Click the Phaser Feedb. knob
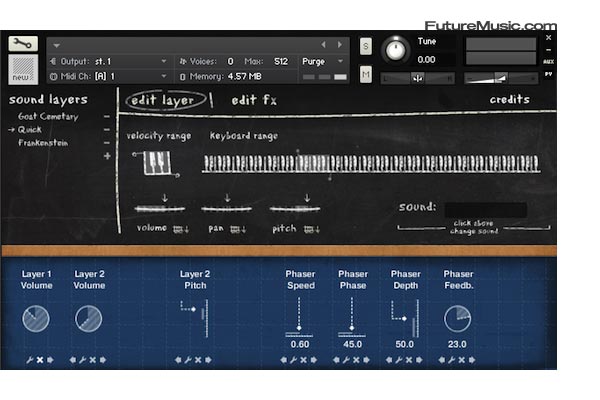 [458, 318]
